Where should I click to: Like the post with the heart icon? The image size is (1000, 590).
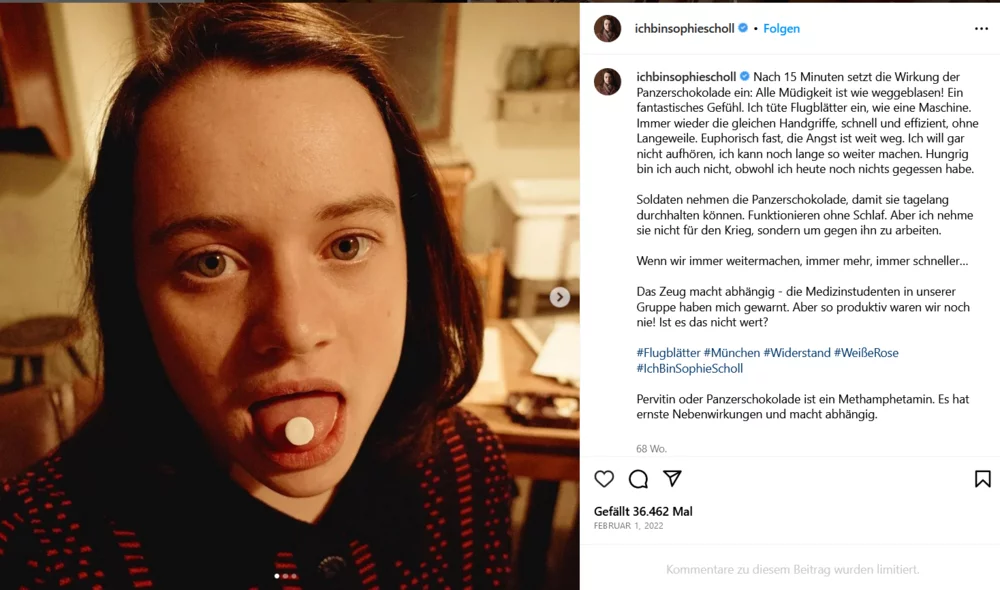[x=604, y=479]
